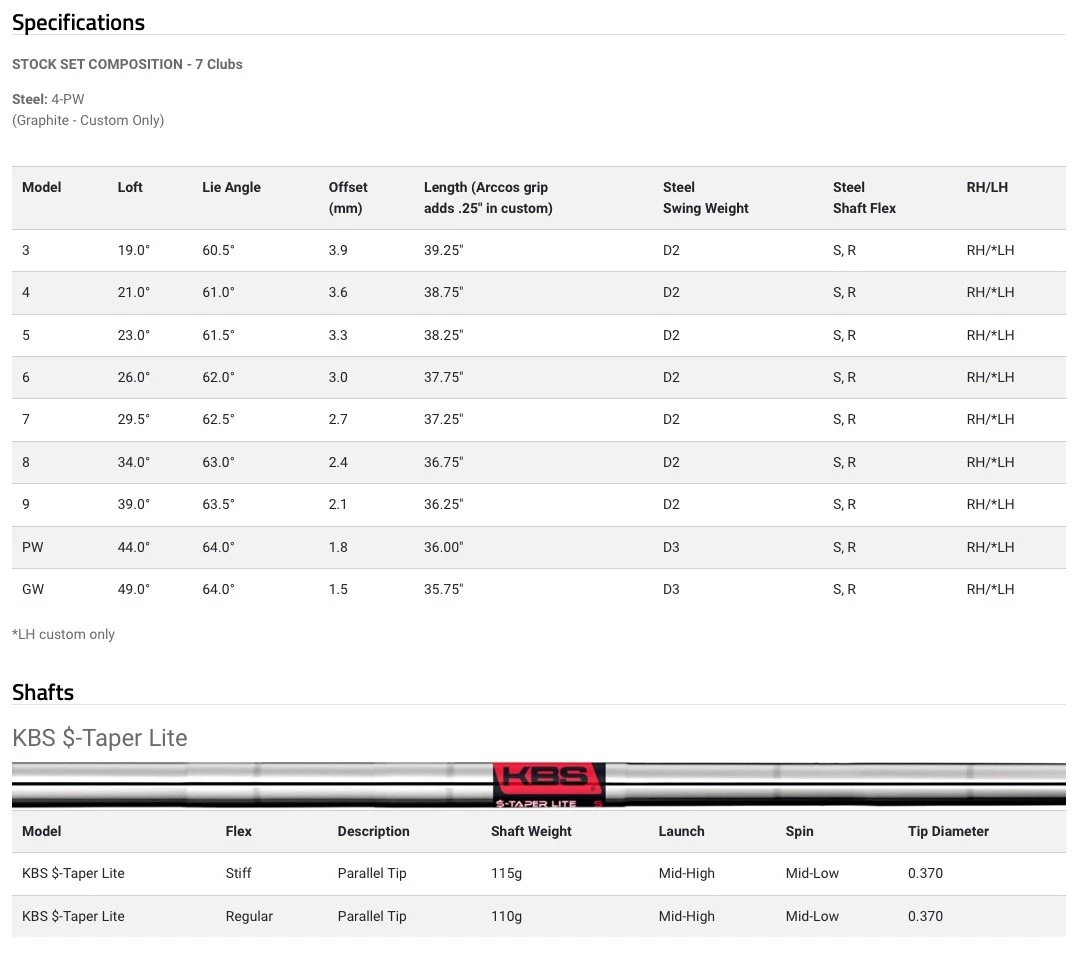This screenshot has width=1092, height=964.
Task: Click 'STOCK SET COMPOSITION - 7 Clubs' text
Action: click(127, 64)
